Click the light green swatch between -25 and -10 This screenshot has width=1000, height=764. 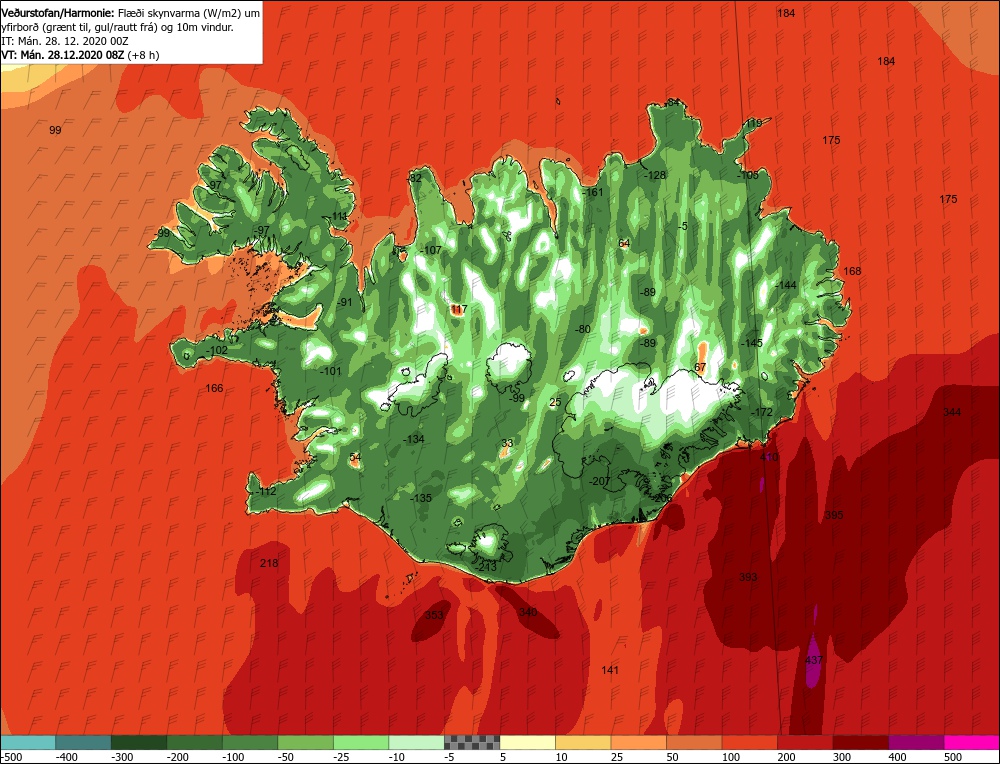pos(361,742)
